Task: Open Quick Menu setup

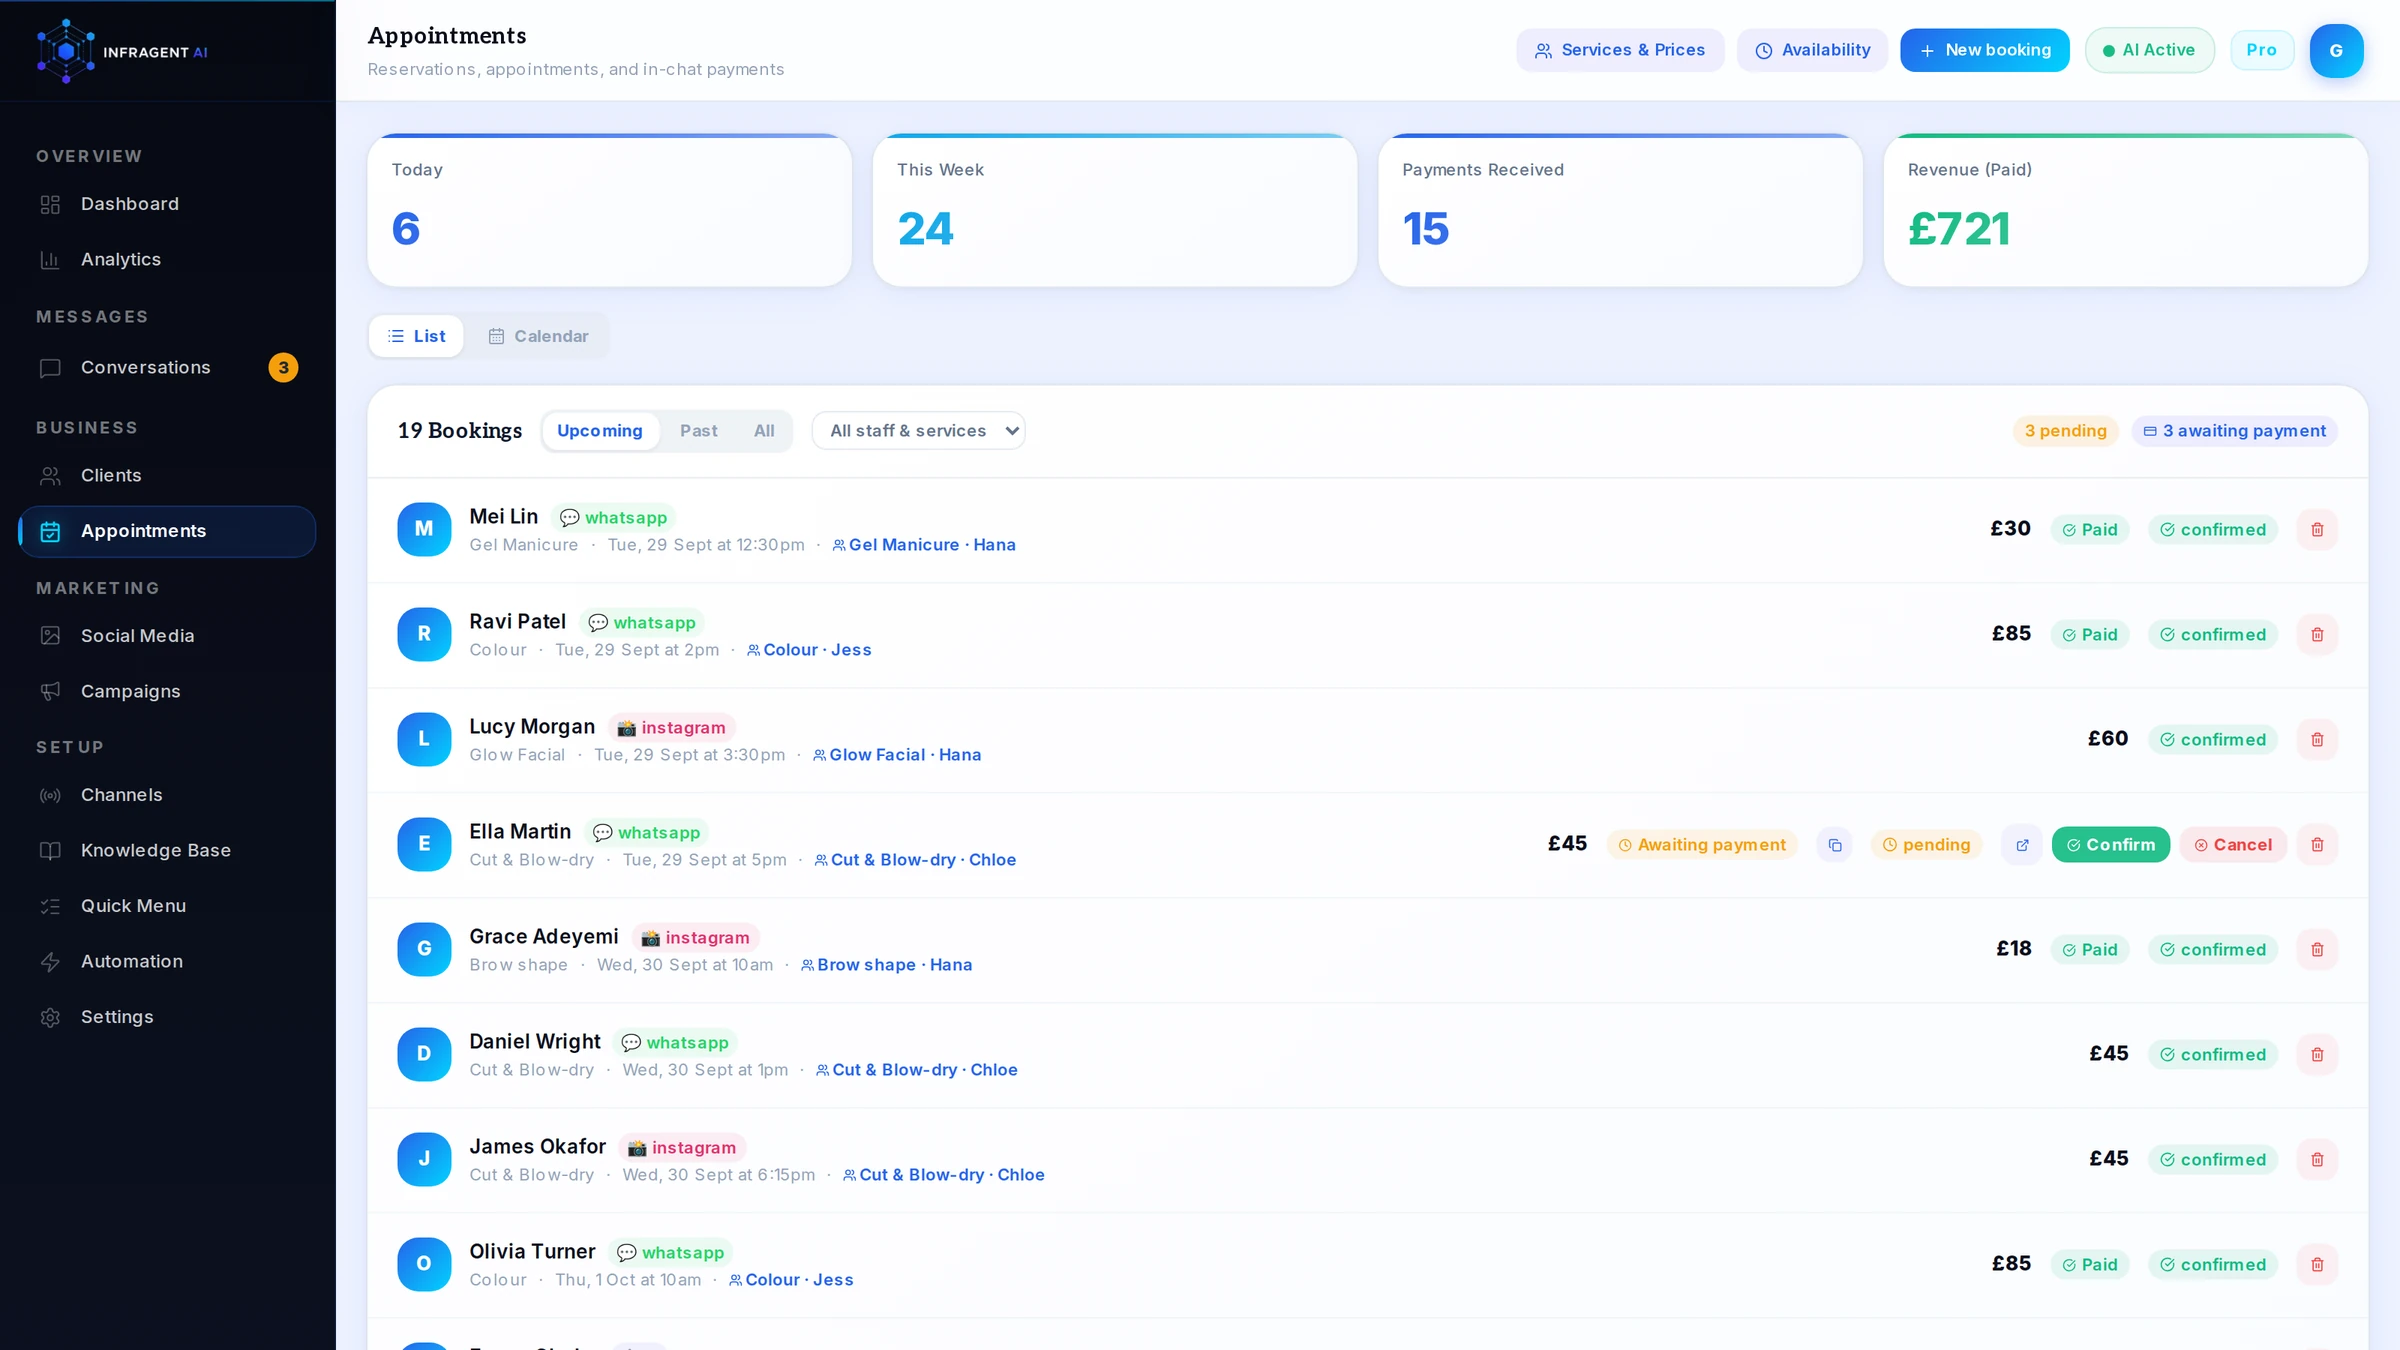Action: [x=167, y=906]
